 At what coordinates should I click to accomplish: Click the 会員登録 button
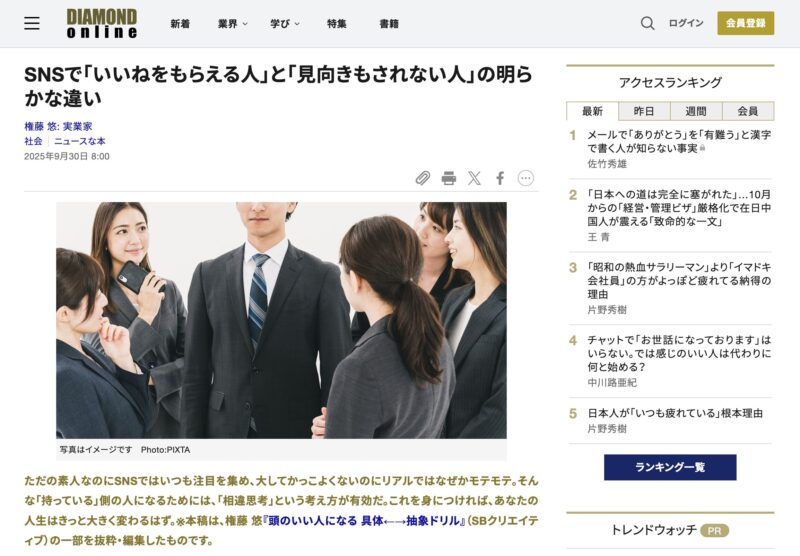[745, 23]
